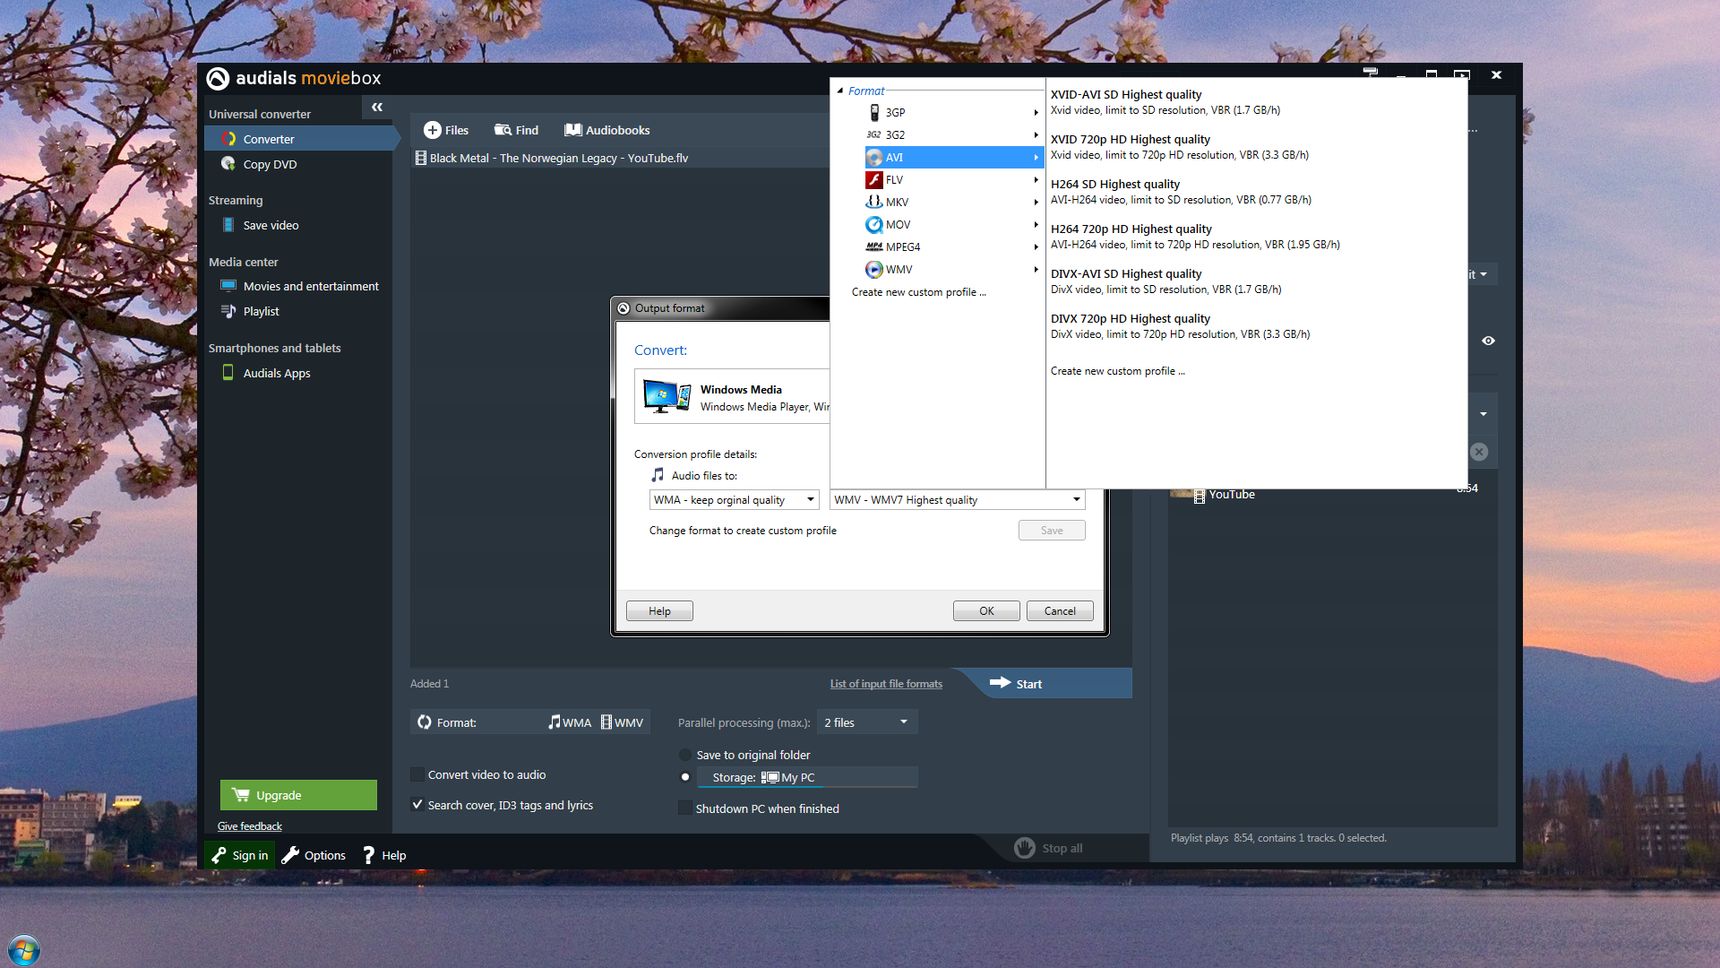Enable Convert video to audio checkbox
Image resolution: width=1720 pixels, height=968 pixels.
(417, 774)
